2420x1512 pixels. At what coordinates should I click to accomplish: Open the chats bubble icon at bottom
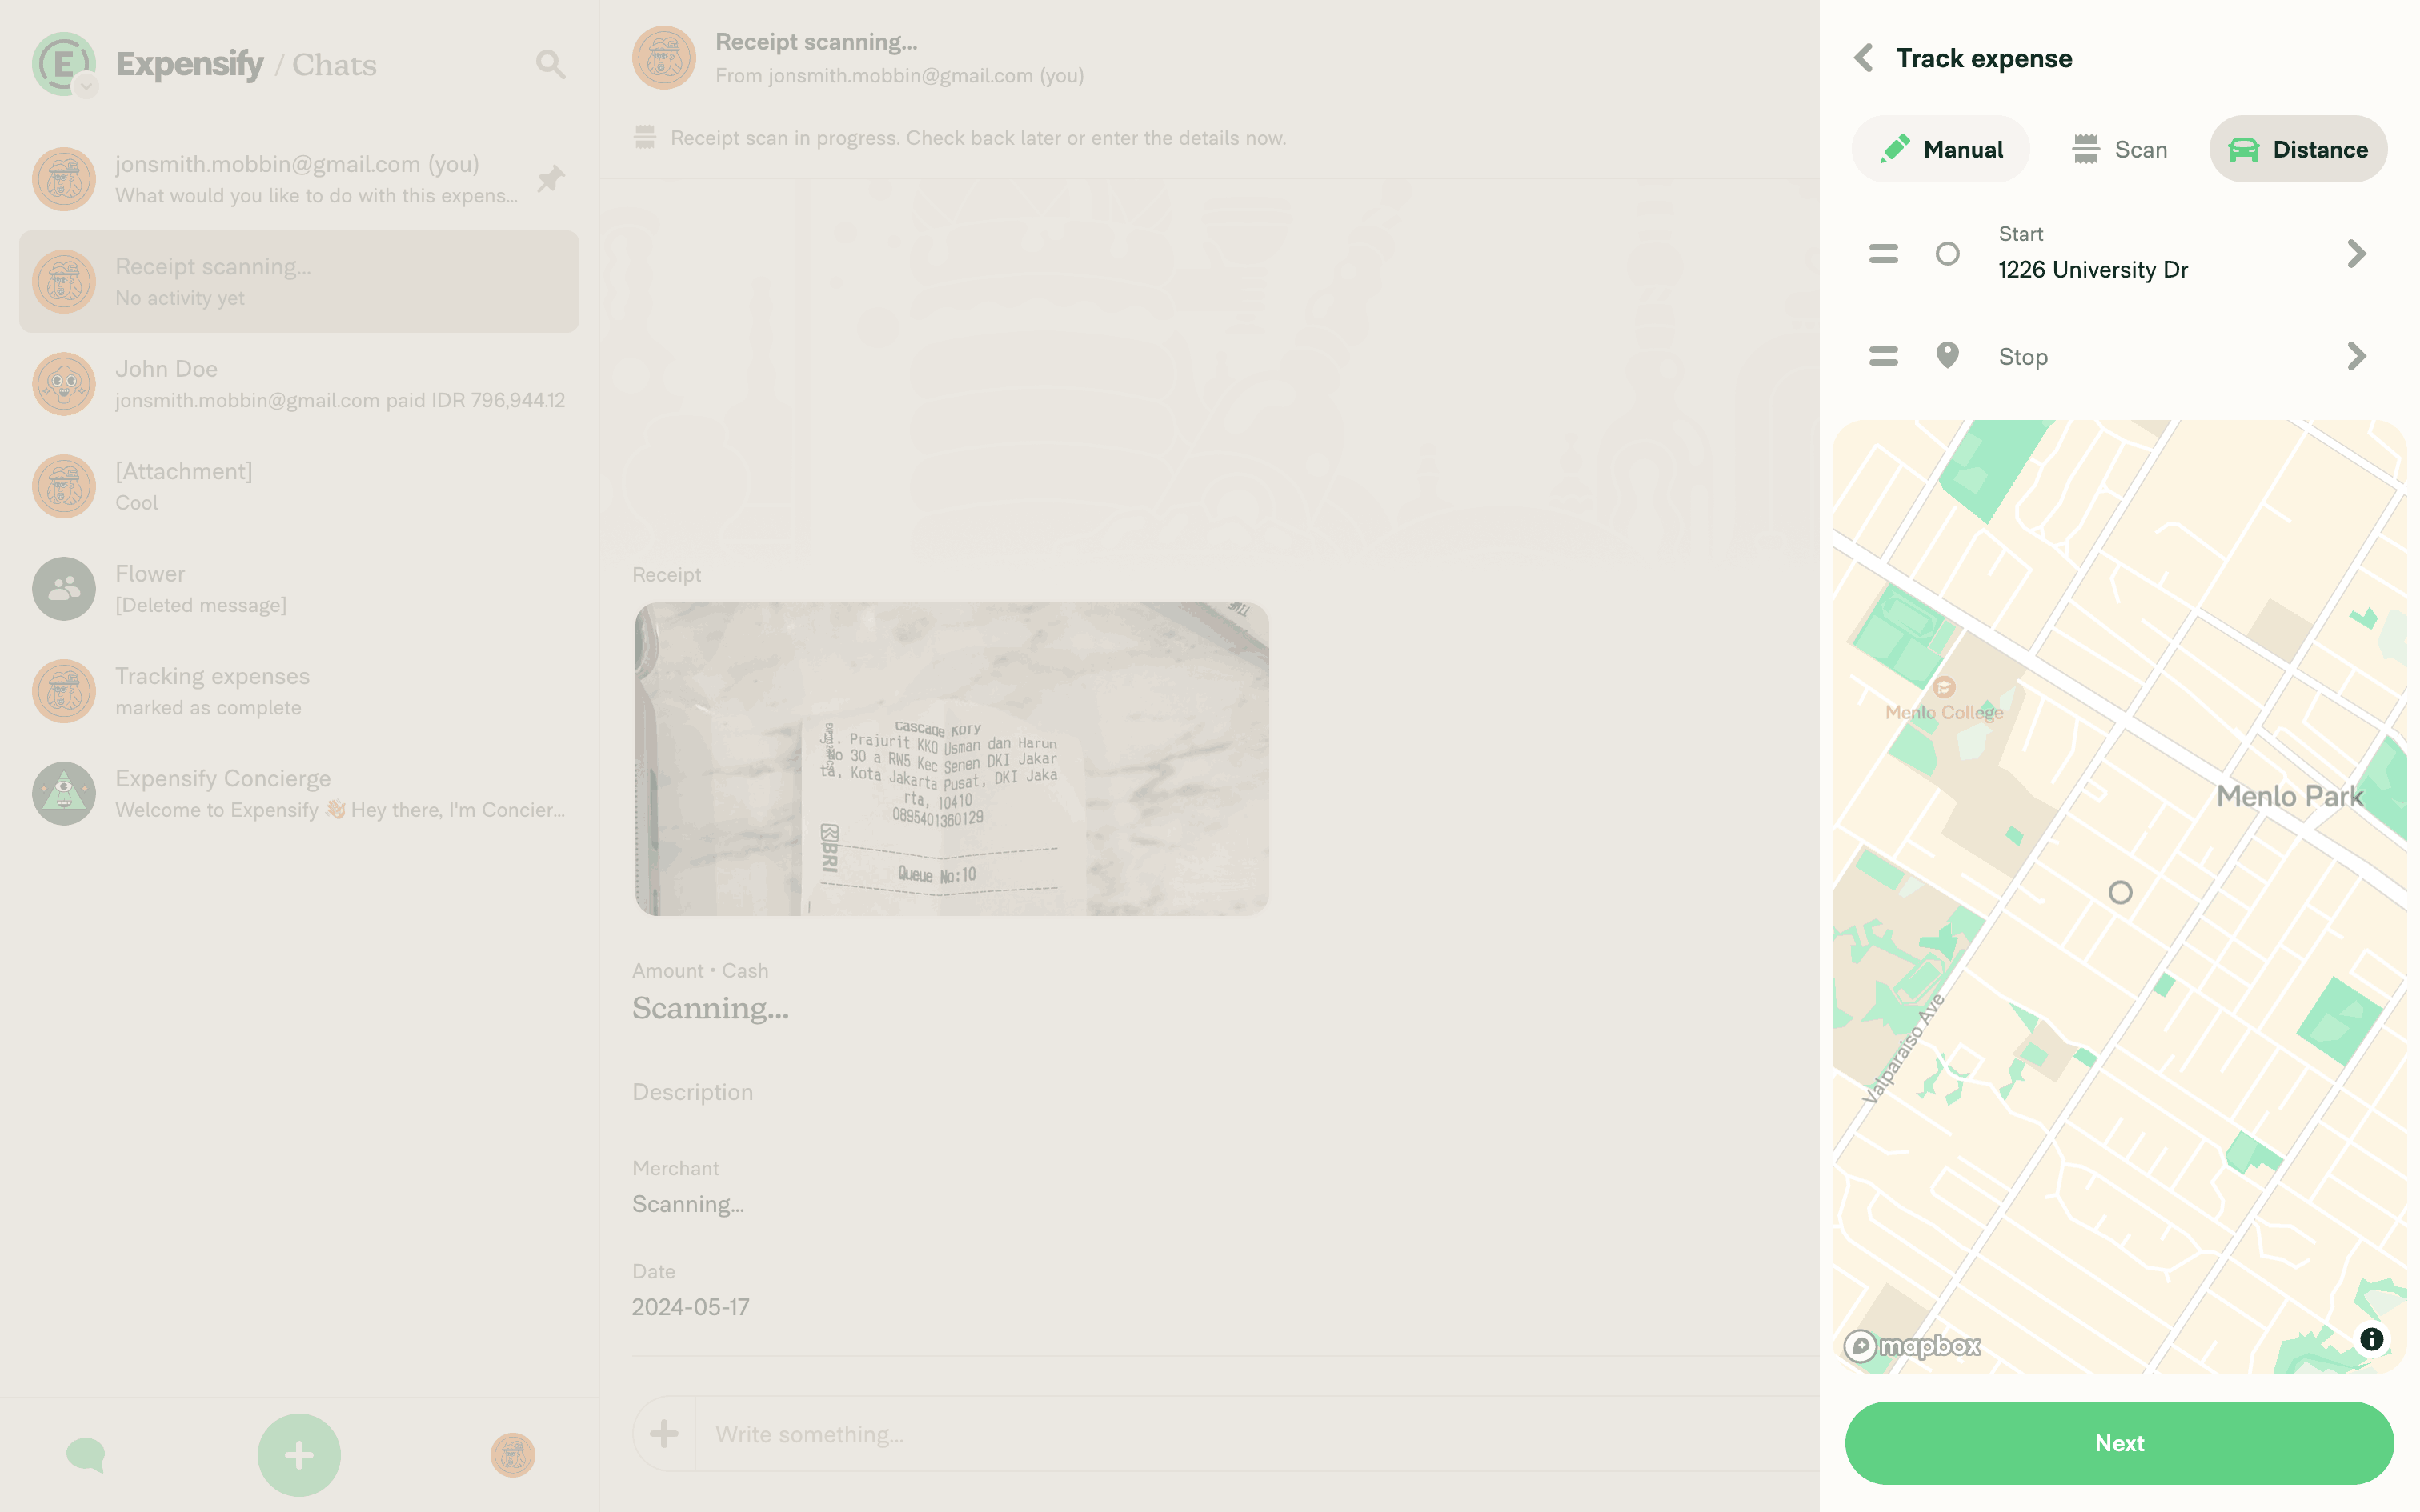(86, 1454)
